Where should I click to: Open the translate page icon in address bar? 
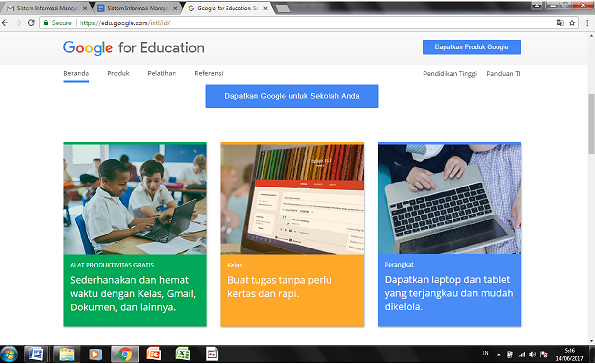(560, 23)
